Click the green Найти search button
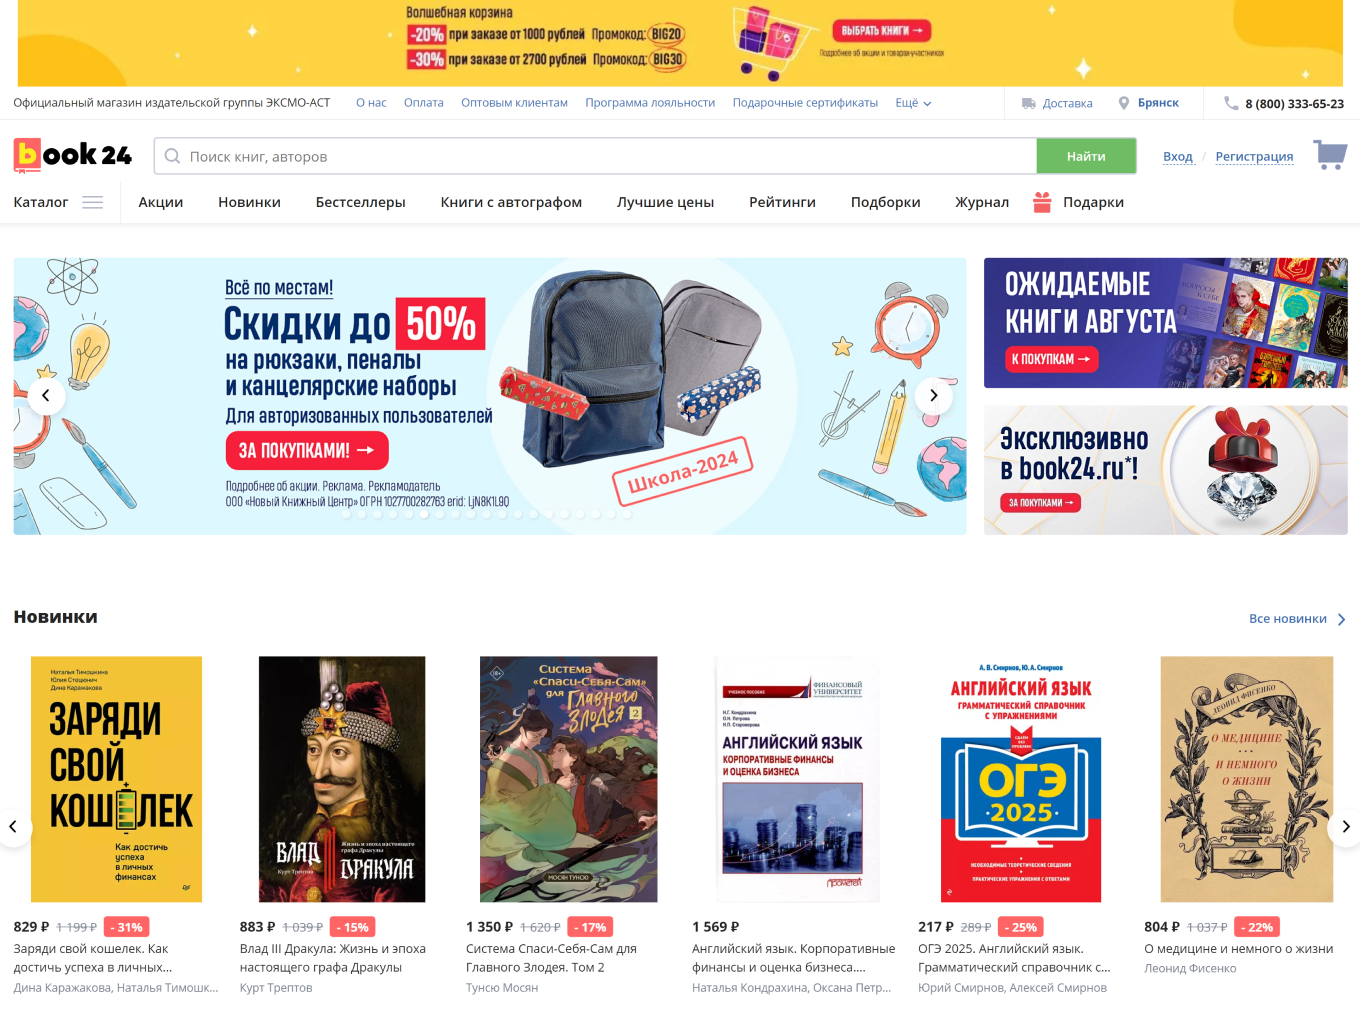 [x=1086, y=156]
